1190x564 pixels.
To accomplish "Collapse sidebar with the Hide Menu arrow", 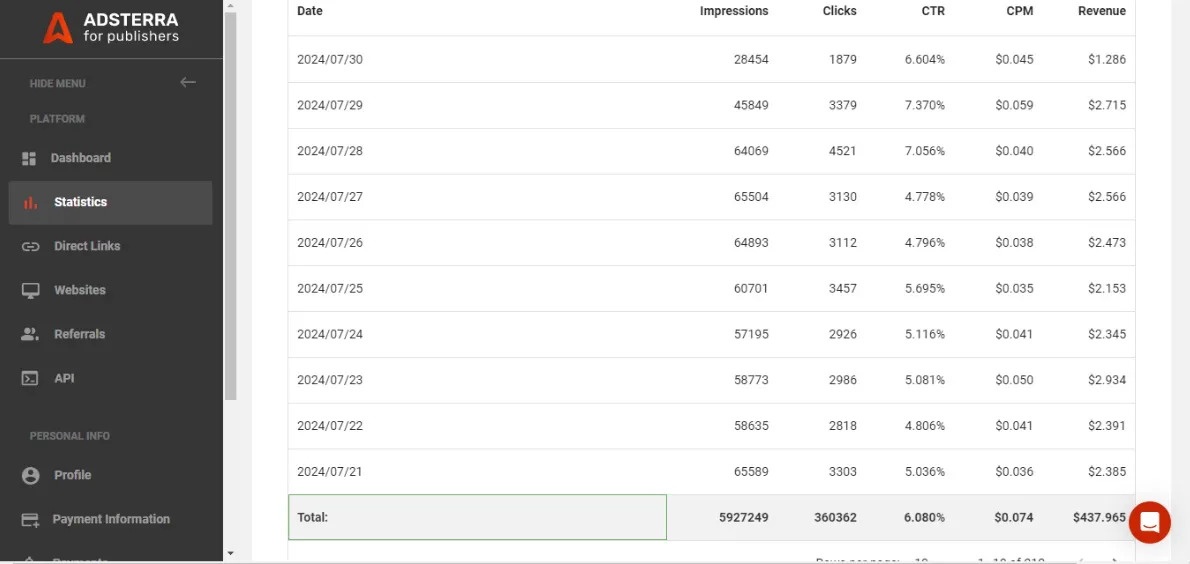I will pos(187,82).
